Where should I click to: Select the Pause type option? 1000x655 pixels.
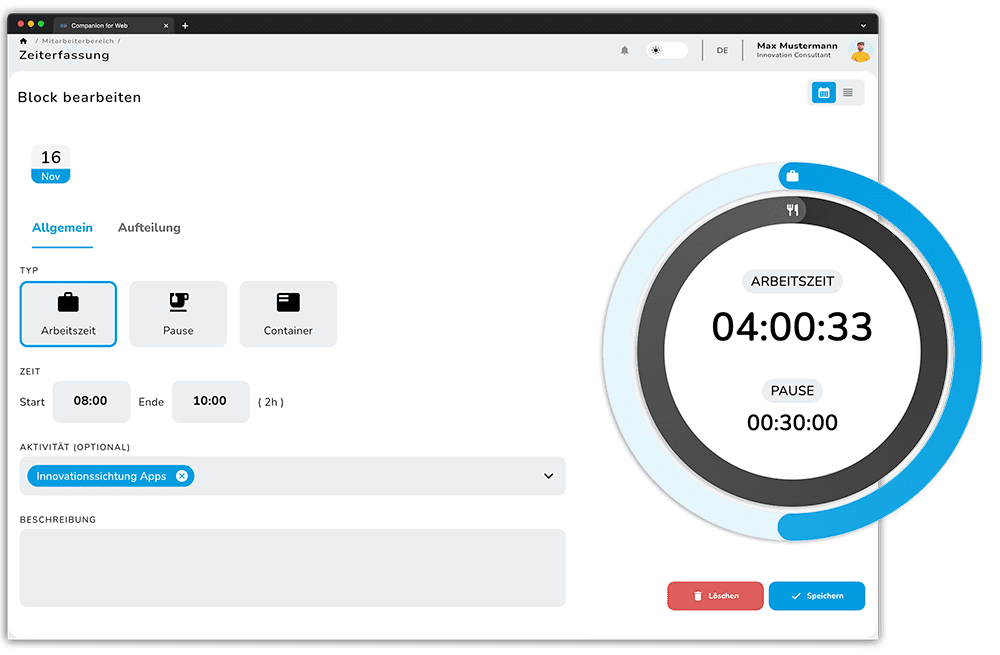click(x=178, y=314)
